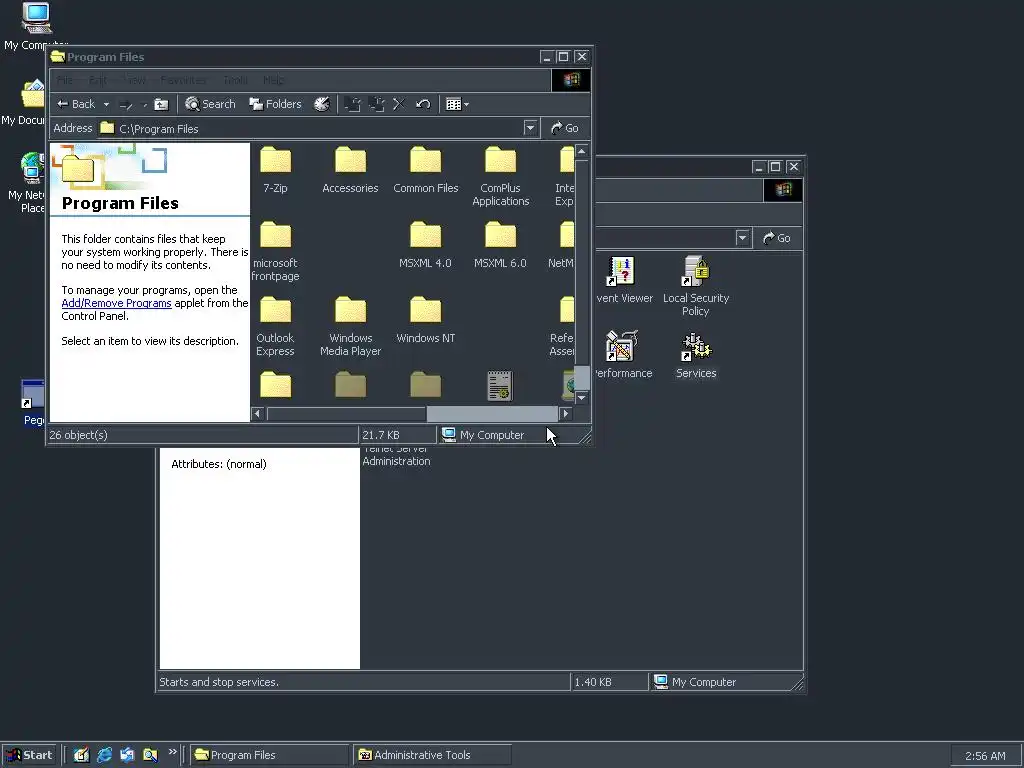The width and height of the screenshot is (1024, 768).
Task: Select the MSXML 4.0 folder
Action: 426,246
